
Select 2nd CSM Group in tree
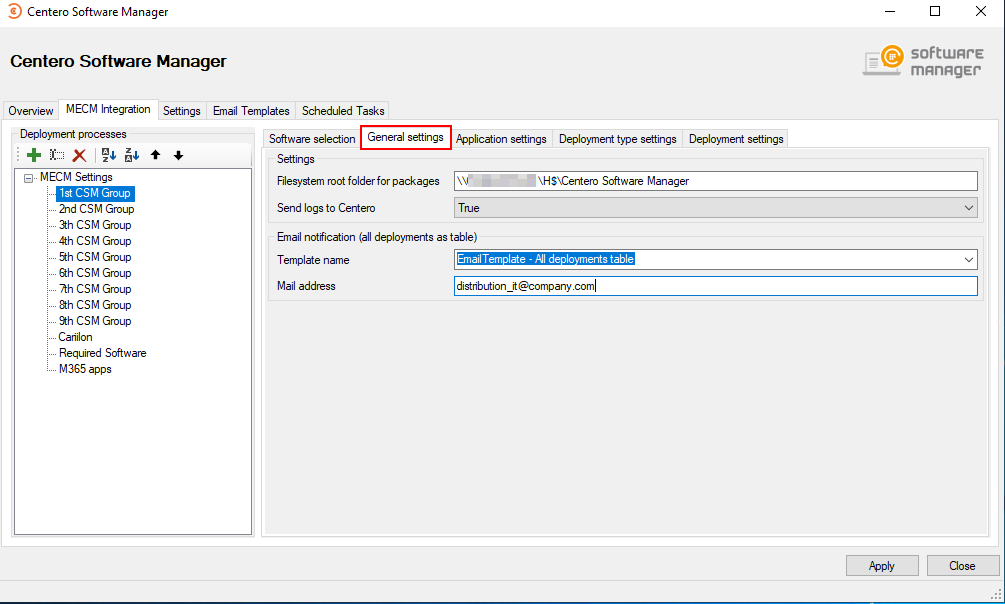[97, 209]
